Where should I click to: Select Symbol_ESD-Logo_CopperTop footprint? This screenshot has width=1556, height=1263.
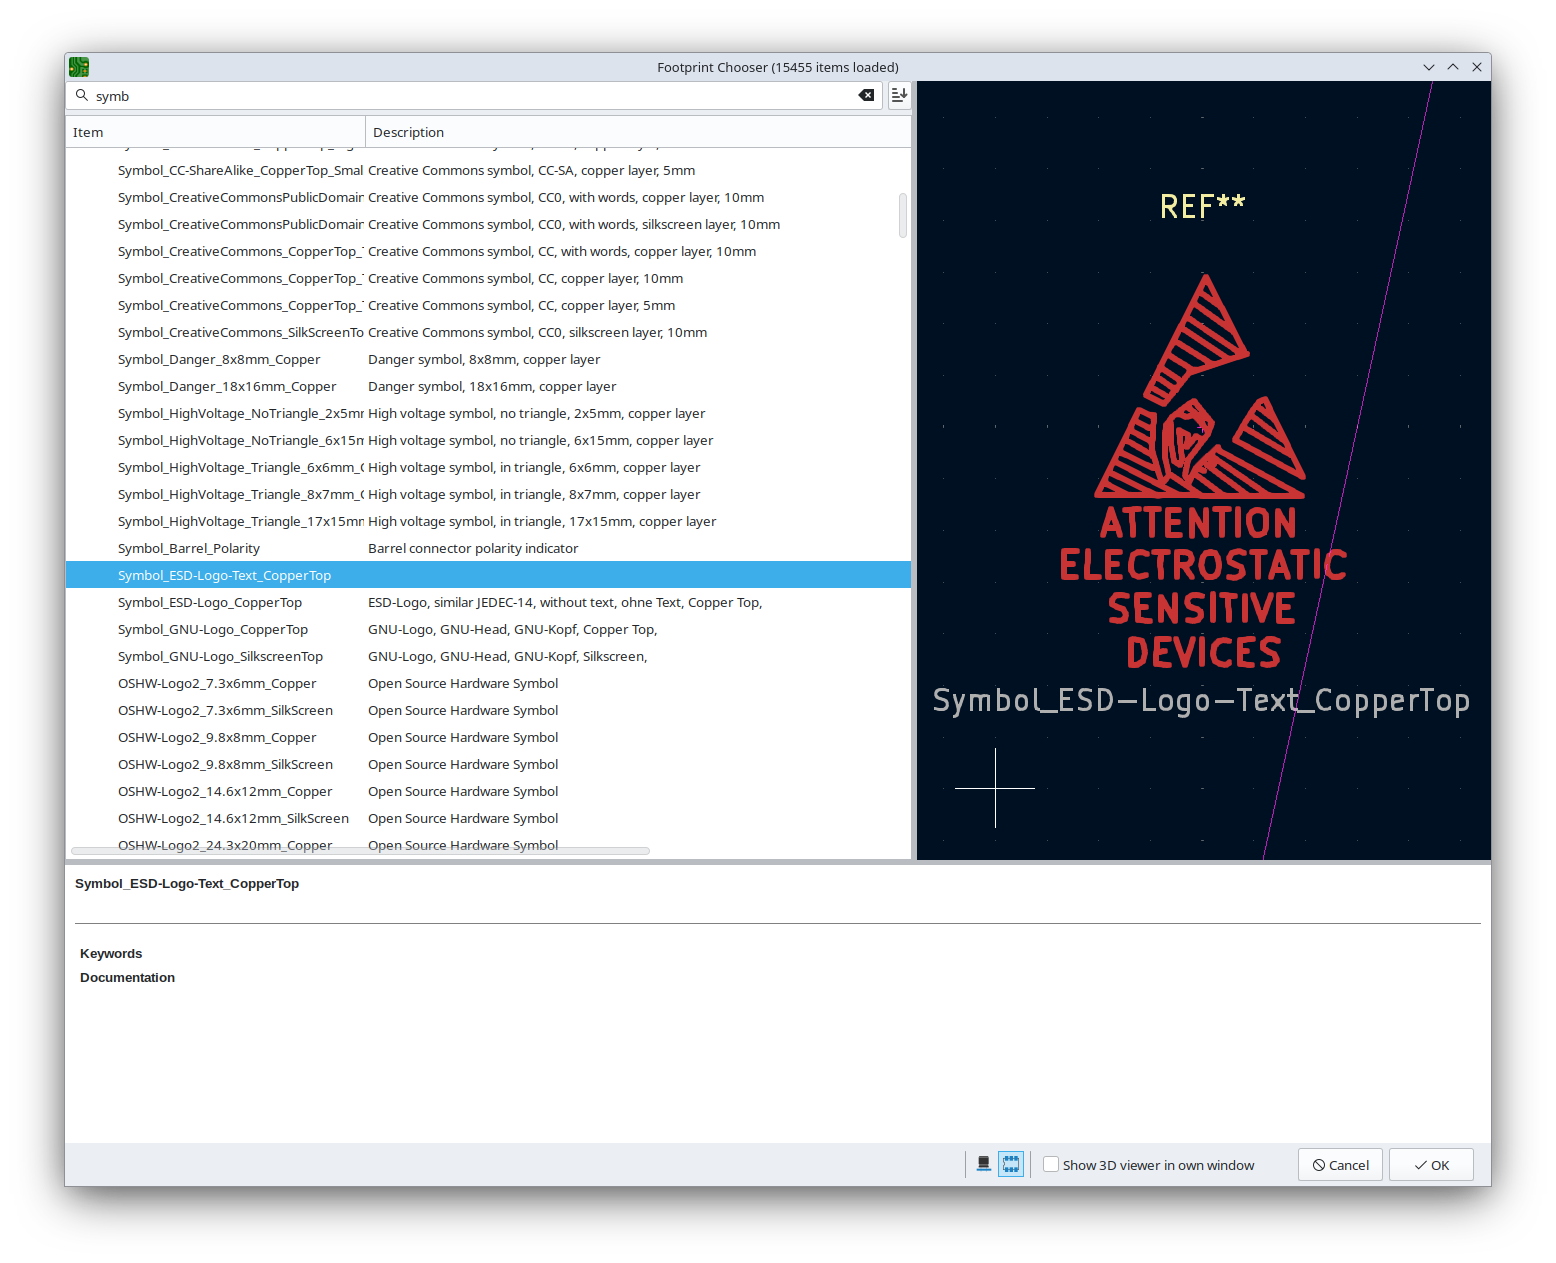(488, 602)
